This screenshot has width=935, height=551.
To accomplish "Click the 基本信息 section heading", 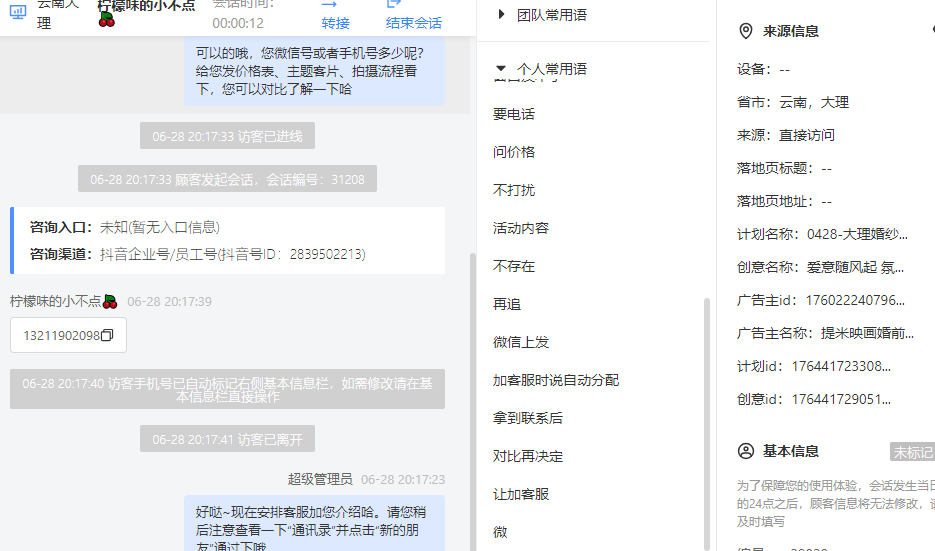I will tap(791, 451).
